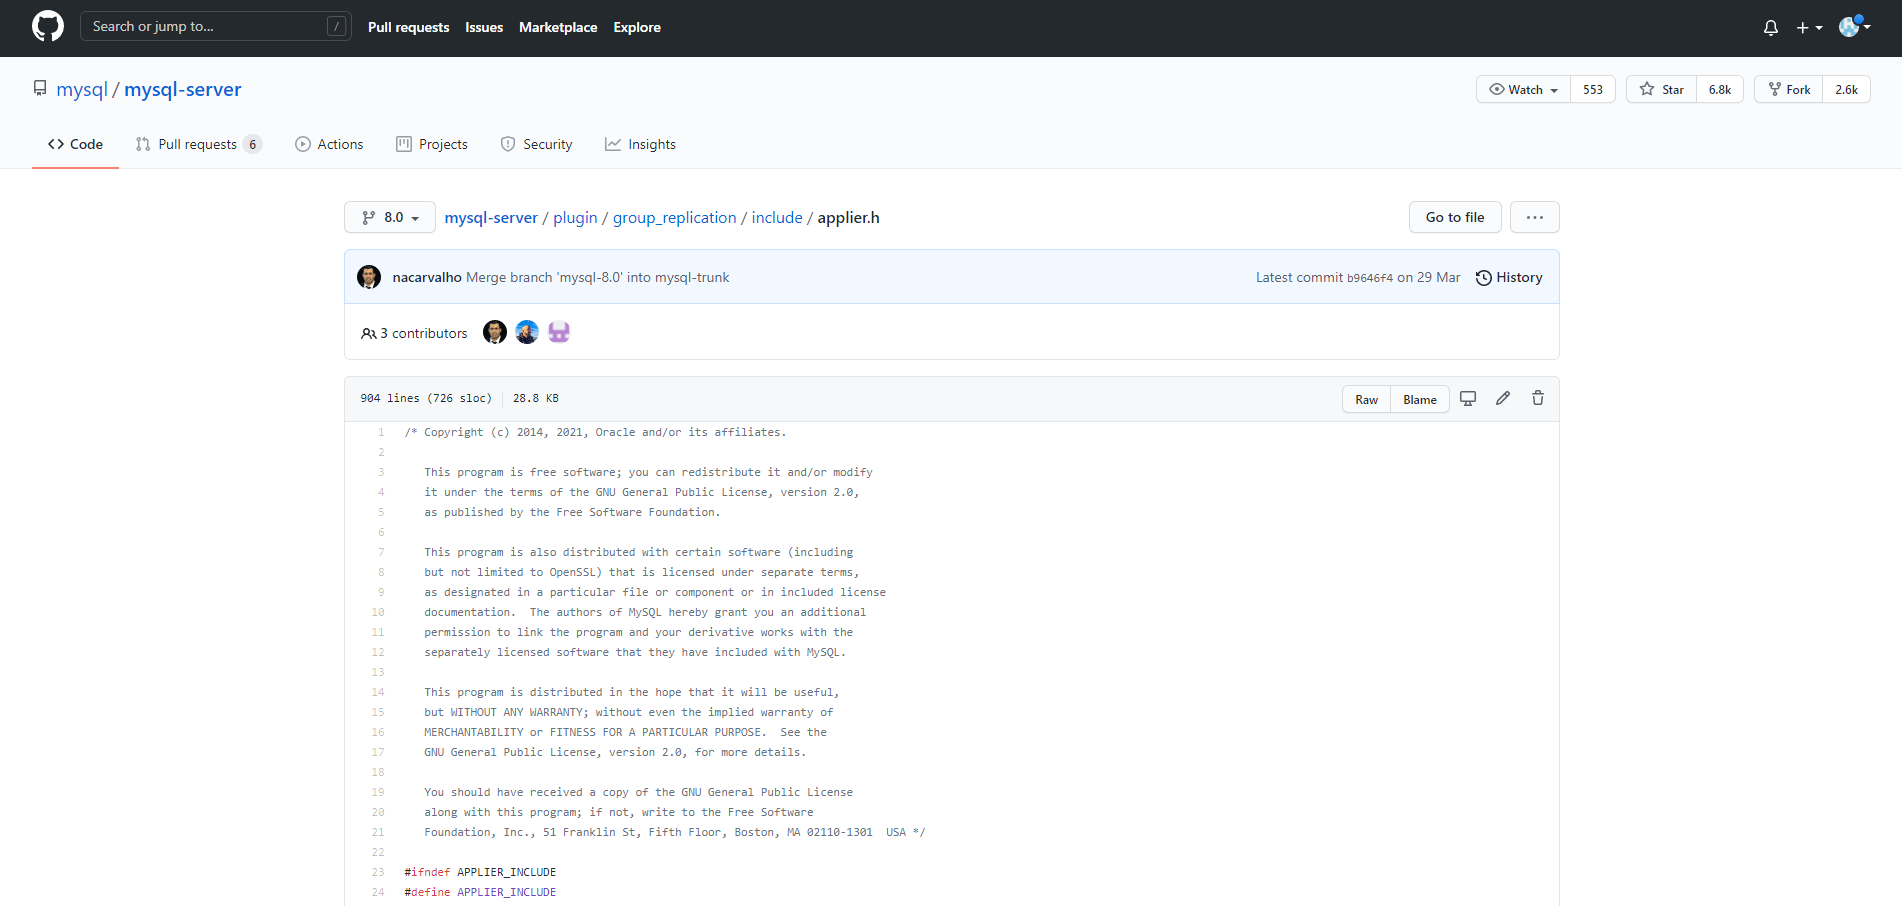
Task: Open the Blame view
Action: (x=1420, y=399)
